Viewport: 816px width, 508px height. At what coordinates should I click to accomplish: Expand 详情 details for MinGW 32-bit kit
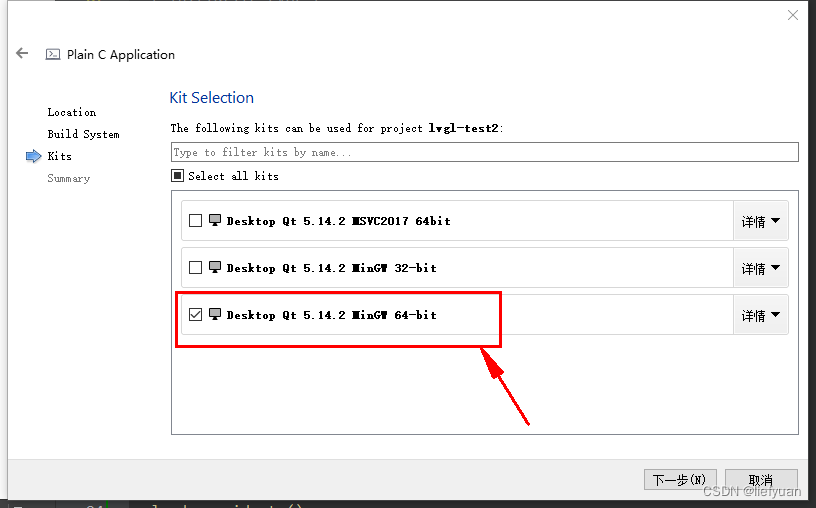pos(760,268)
